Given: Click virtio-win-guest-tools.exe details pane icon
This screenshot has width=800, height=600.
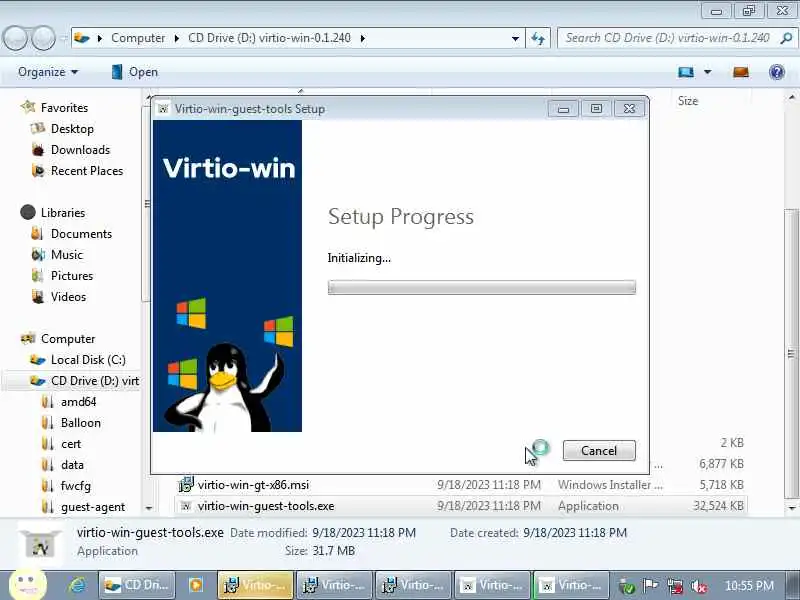Looking at the screenshot, I should [x=40, y=542].
